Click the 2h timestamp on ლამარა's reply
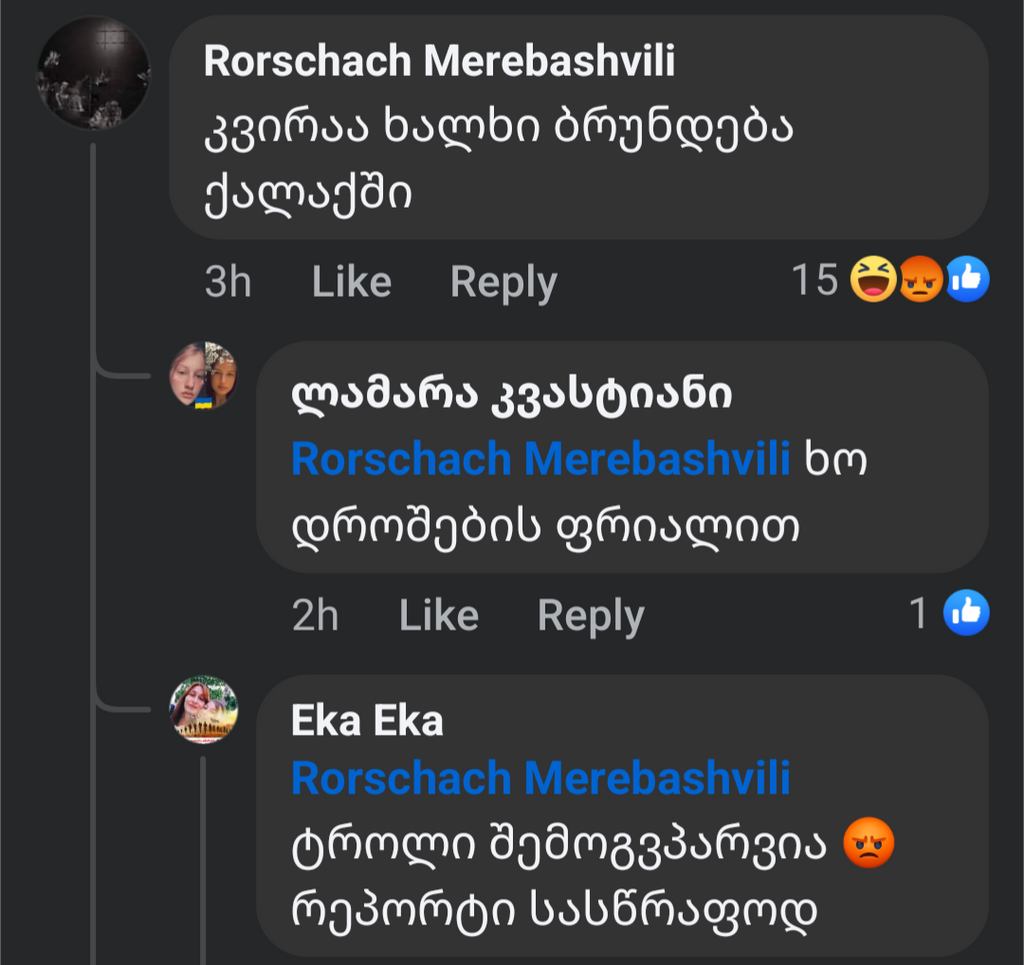This screenshot has width=1024, height=965. (315, 615)
